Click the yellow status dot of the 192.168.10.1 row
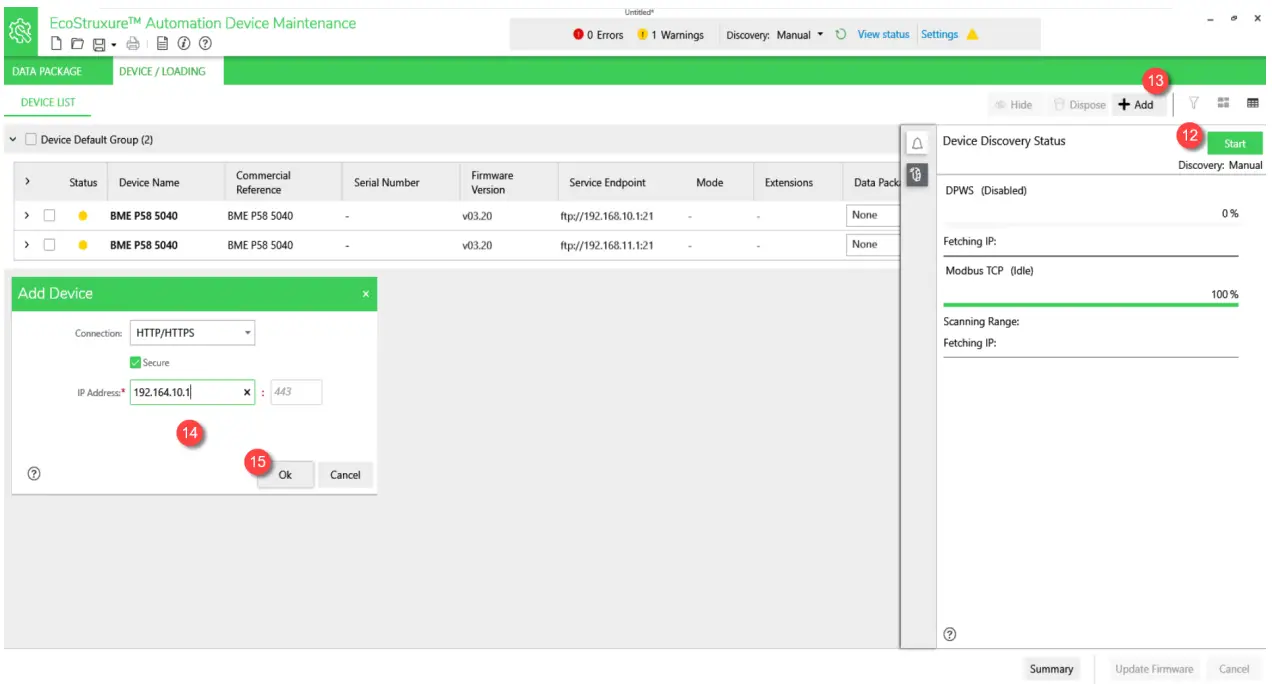The height and width of the screenshot is (684, 1272). 83,215
